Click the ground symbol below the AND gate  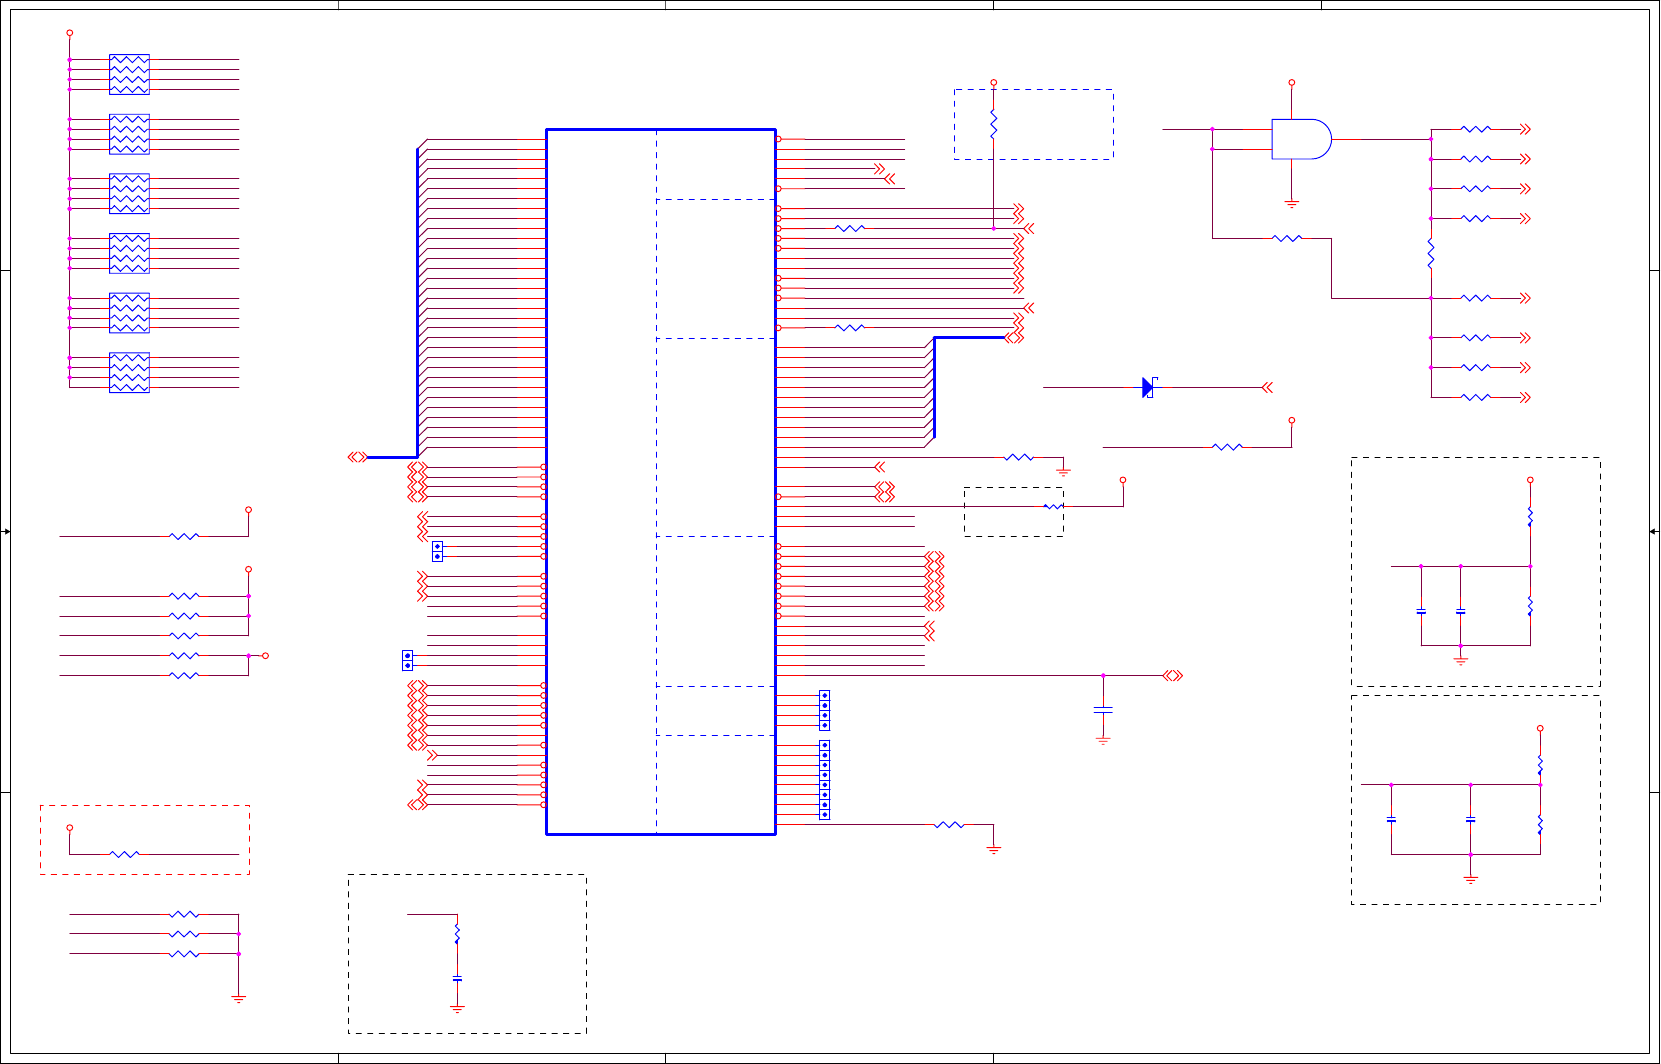coord(1292,204)
